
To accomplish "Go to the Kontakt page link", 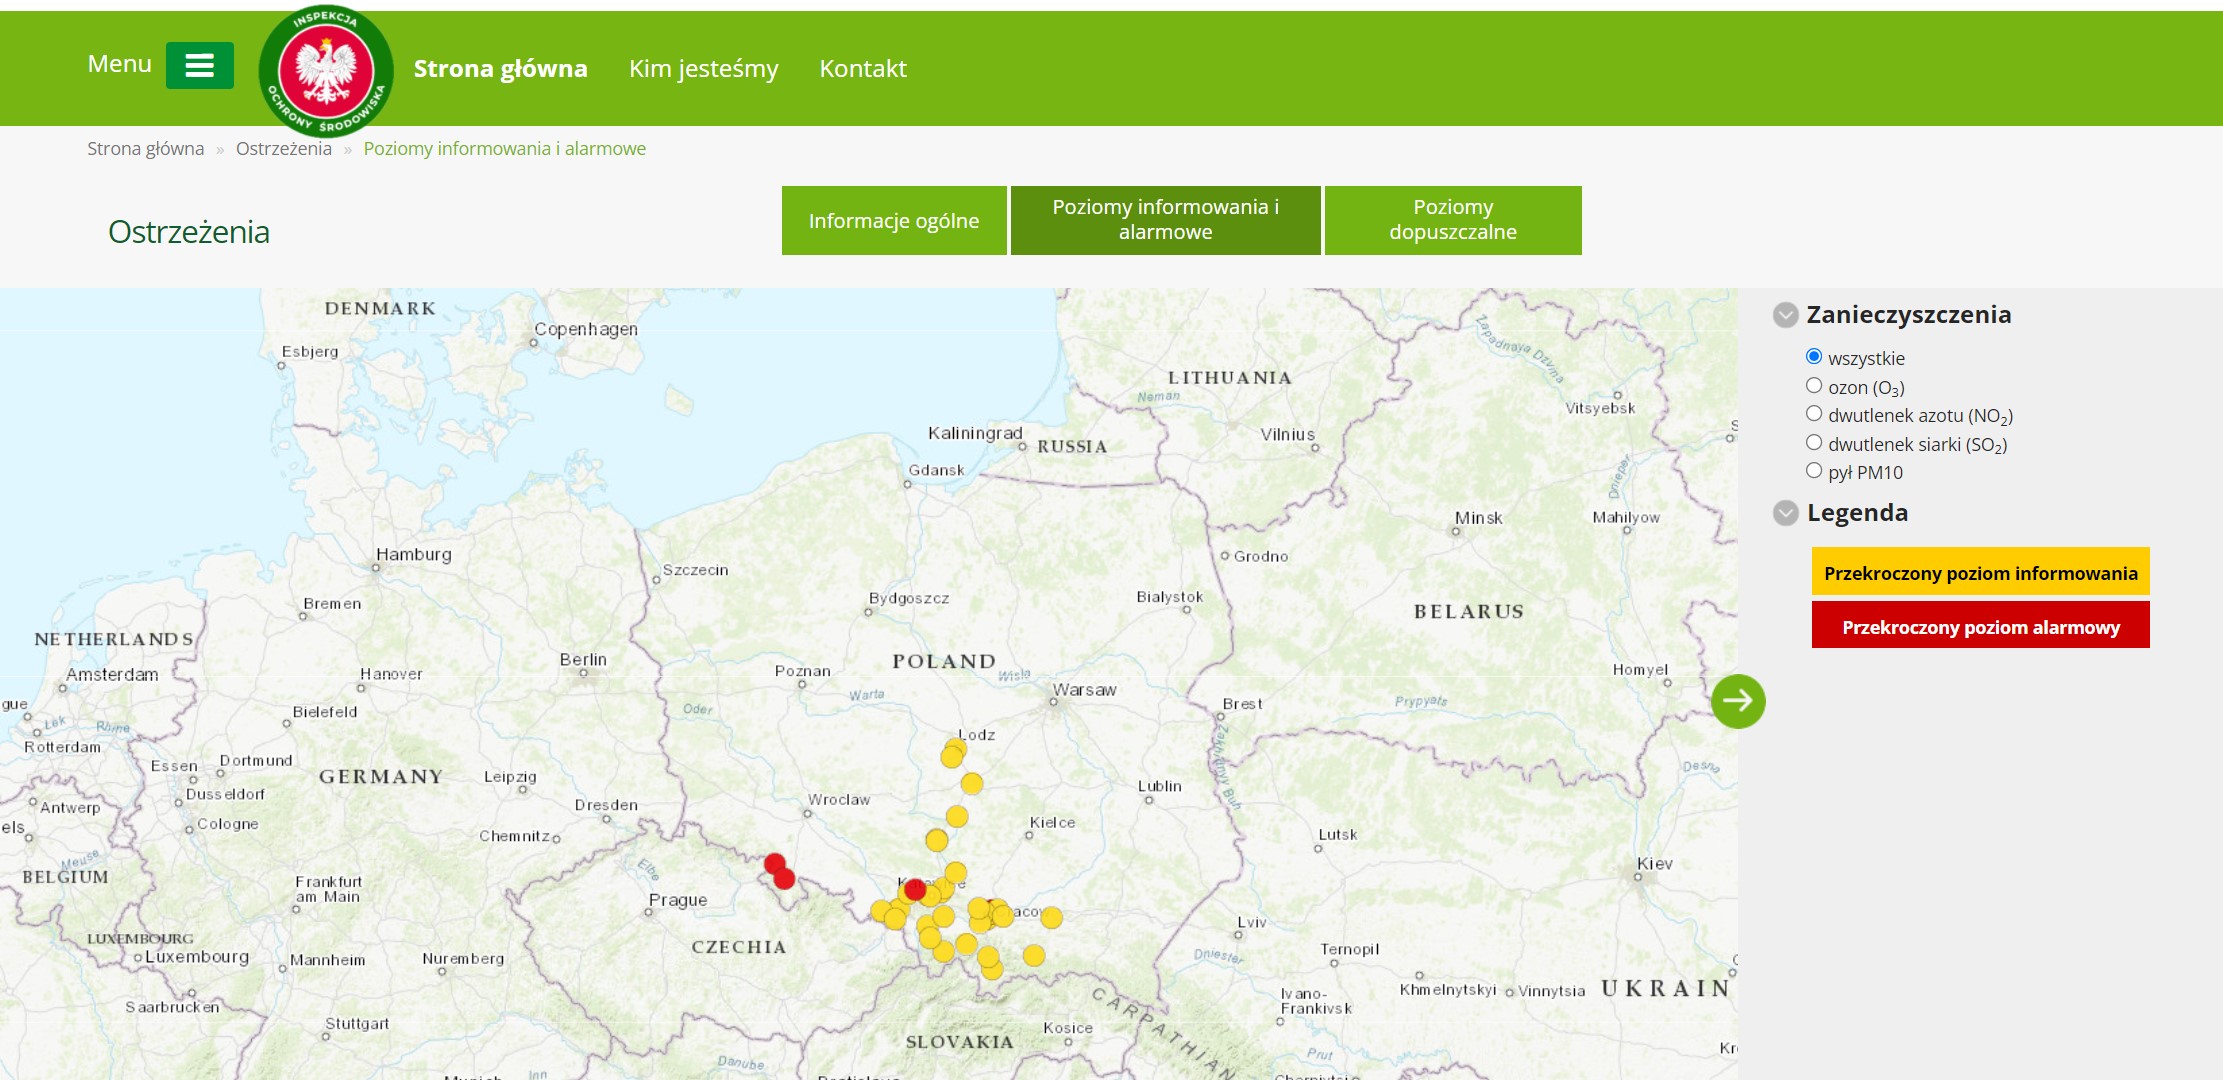I will click(x=863, y=68).
